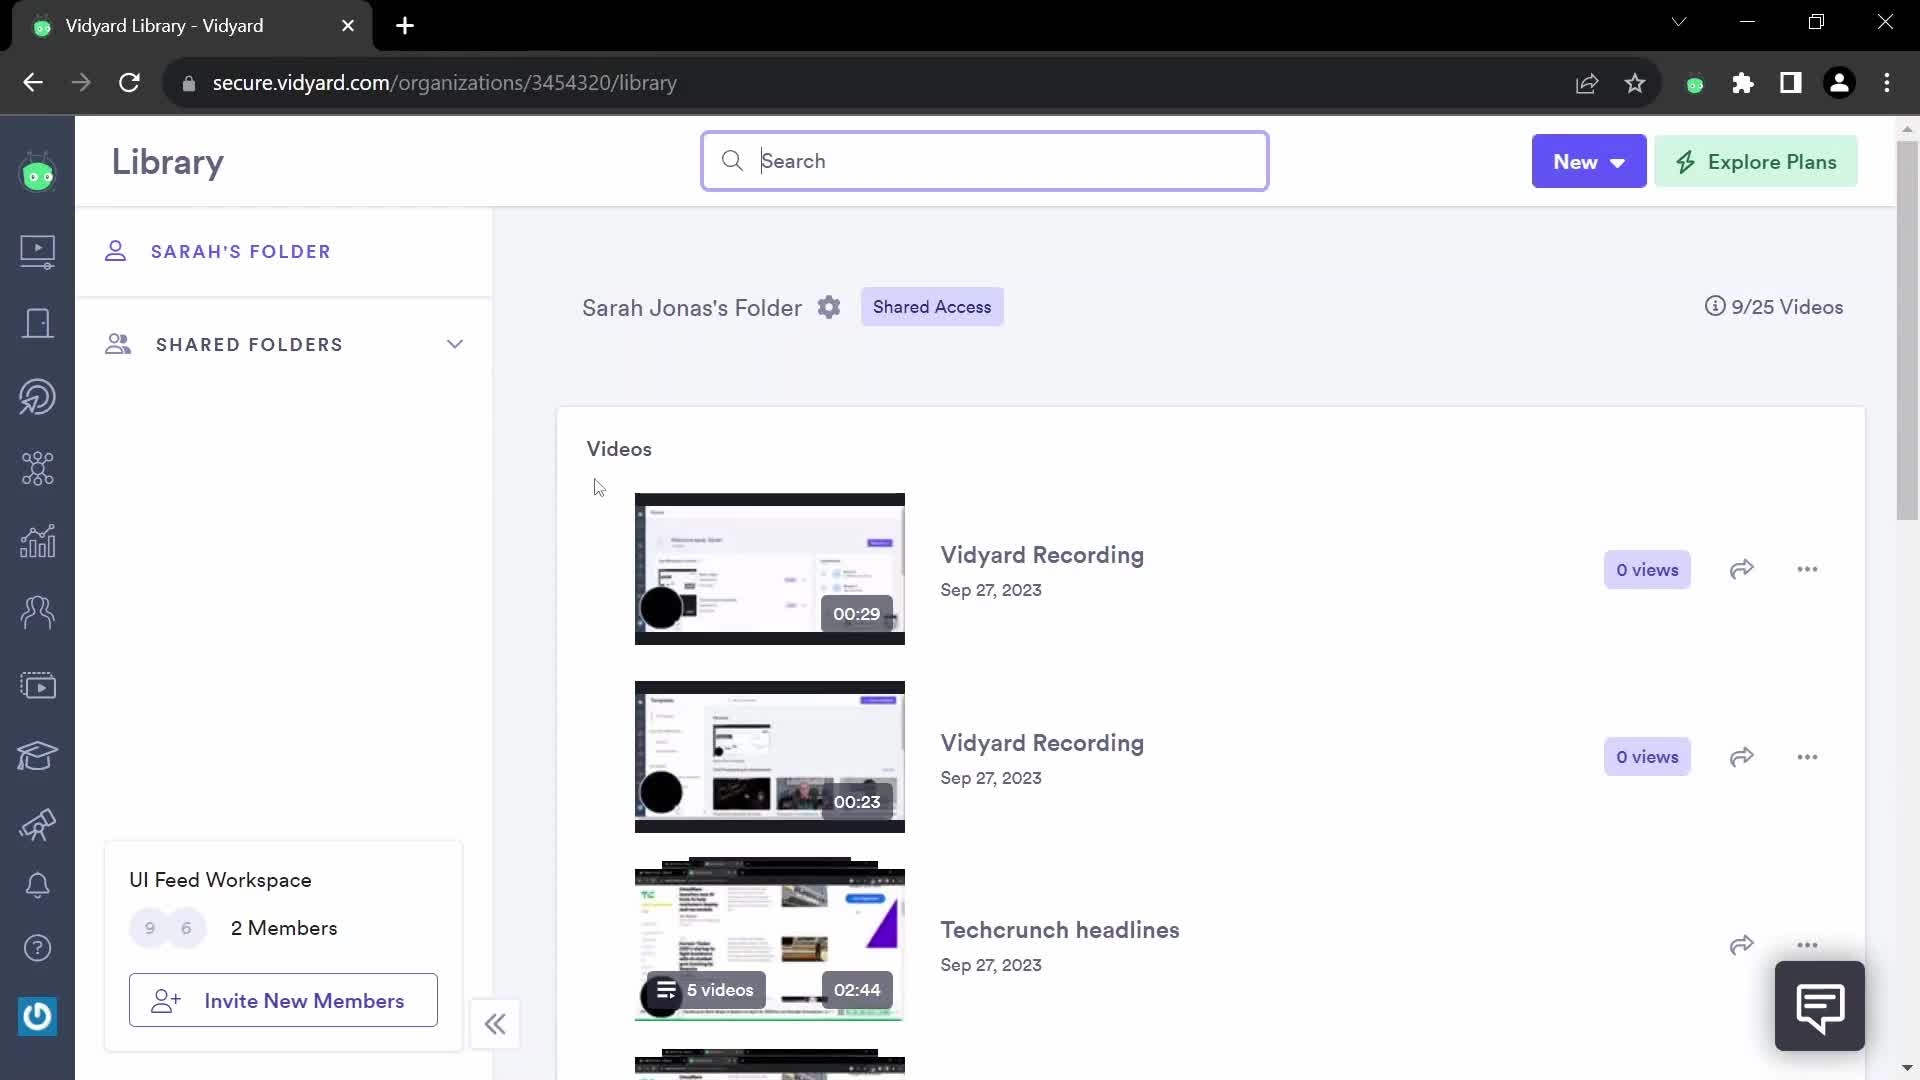
Task: Click Shared Access toggle on Sarah Jonas's Folder
Action: pyautogui.click(x=934, y=307)
